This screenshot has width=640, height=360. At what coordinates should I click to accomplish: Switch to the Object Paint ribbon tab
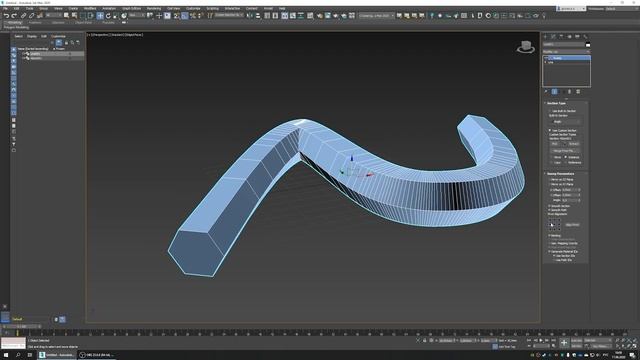[x=83, y=22]
